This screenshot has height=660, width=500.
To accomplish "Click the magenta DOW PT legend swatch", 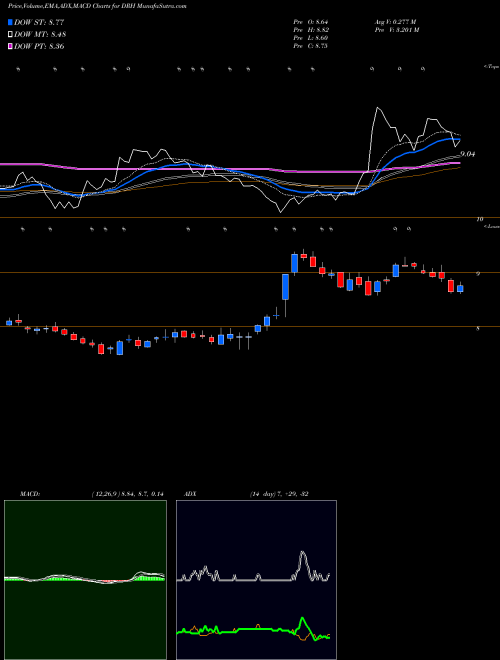I will pos(10,46).
